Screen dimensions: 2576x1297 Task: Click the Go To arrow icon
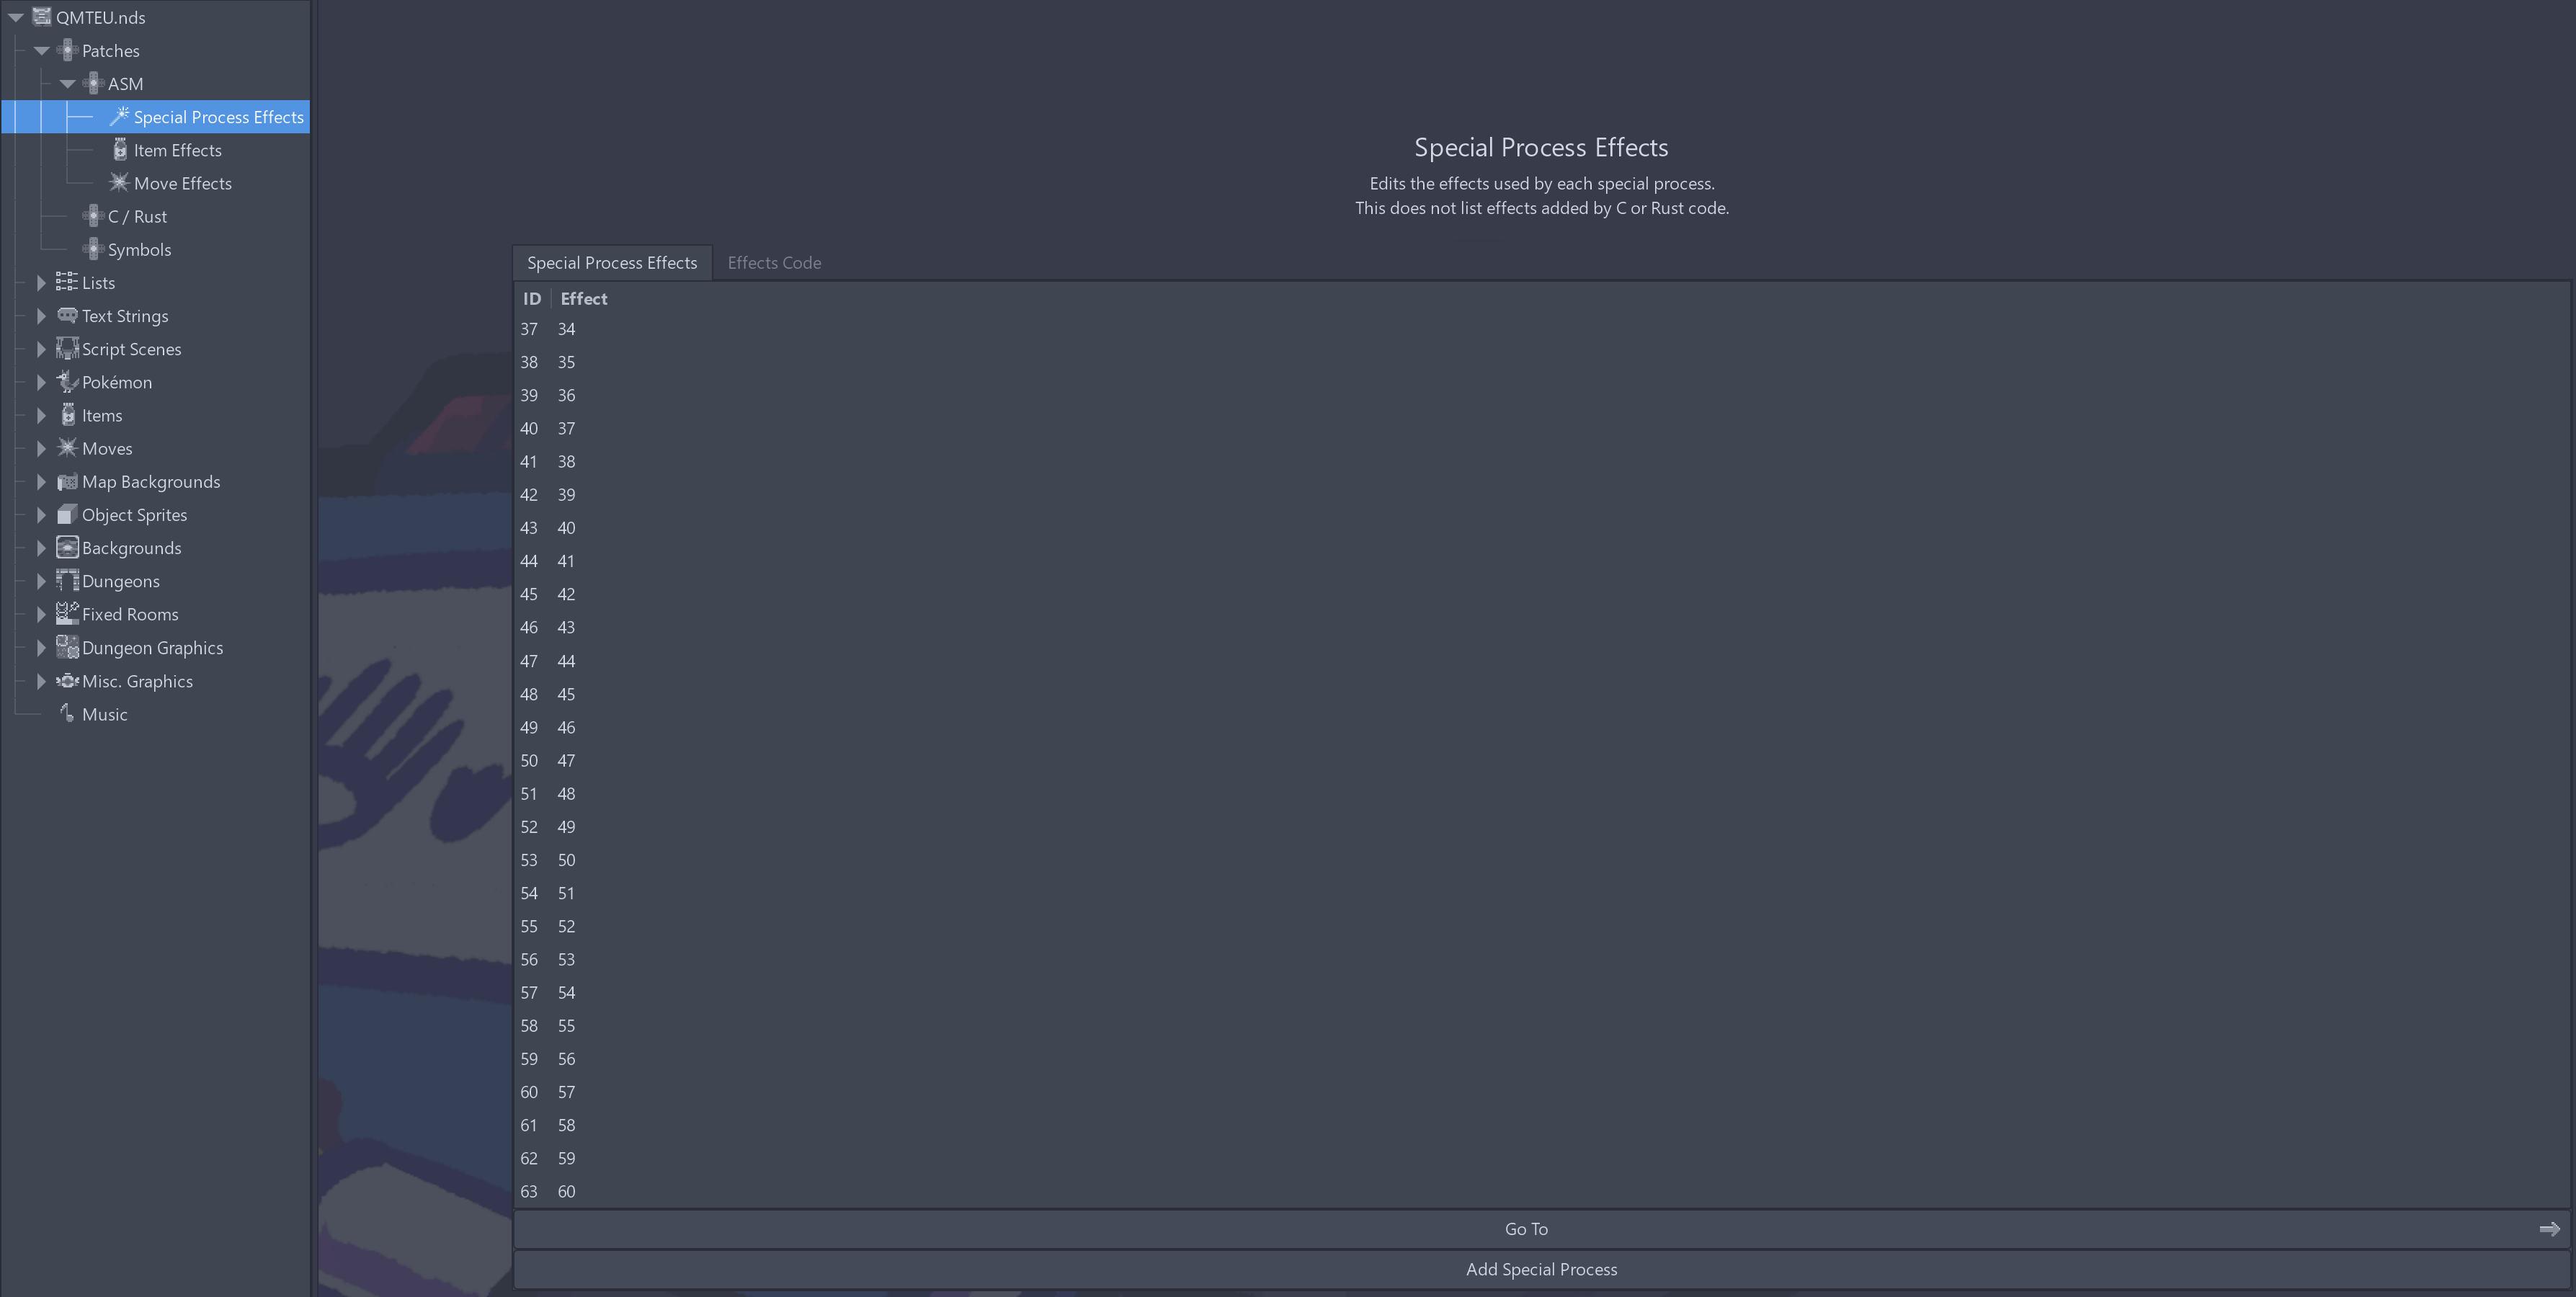click(x=2549, y=1229)
